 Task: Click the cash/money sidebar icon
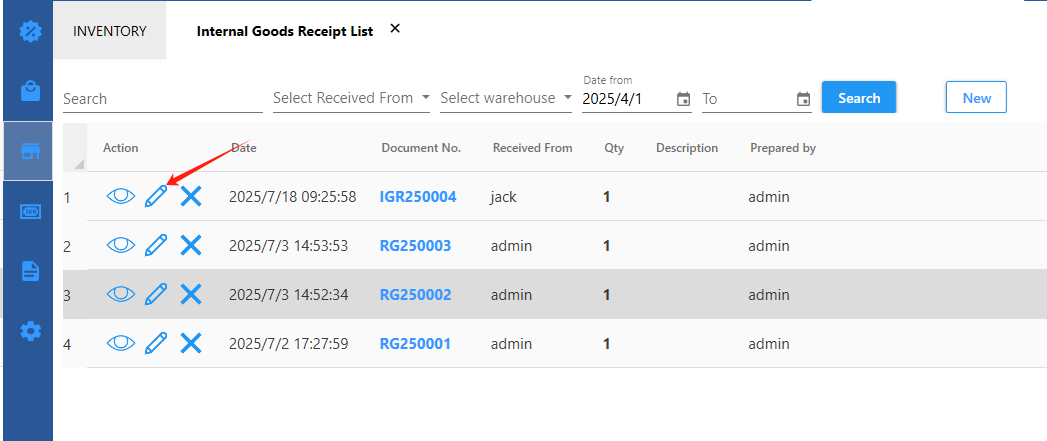tap(30, 211)
